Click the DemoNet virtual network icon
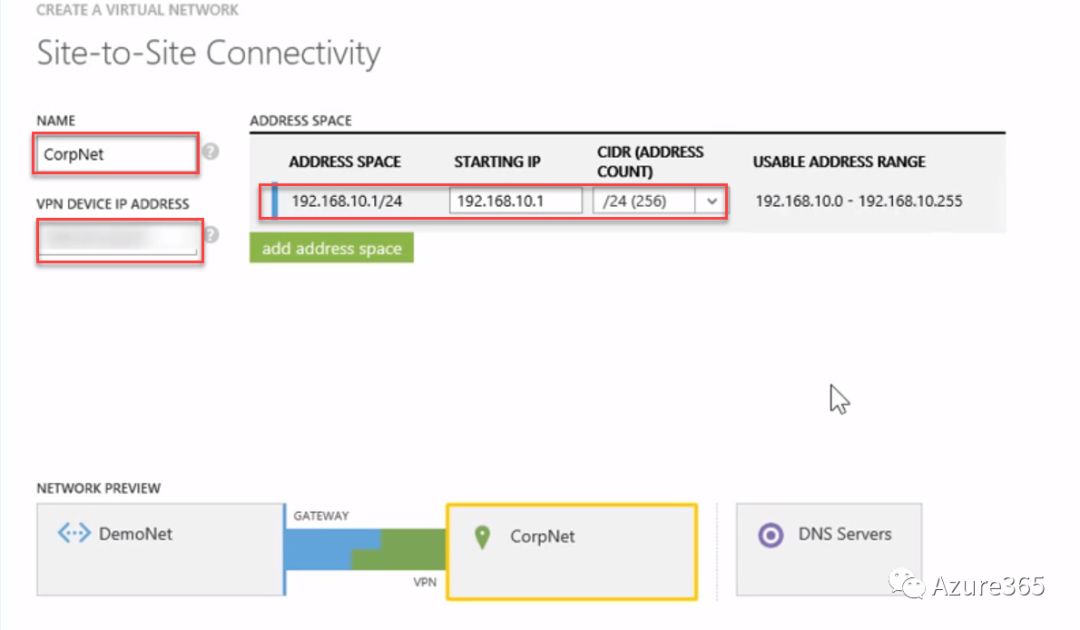Image resolution: width=1080 pixels, height=630 pixels. pyautogui.click(x=74, y=534)
